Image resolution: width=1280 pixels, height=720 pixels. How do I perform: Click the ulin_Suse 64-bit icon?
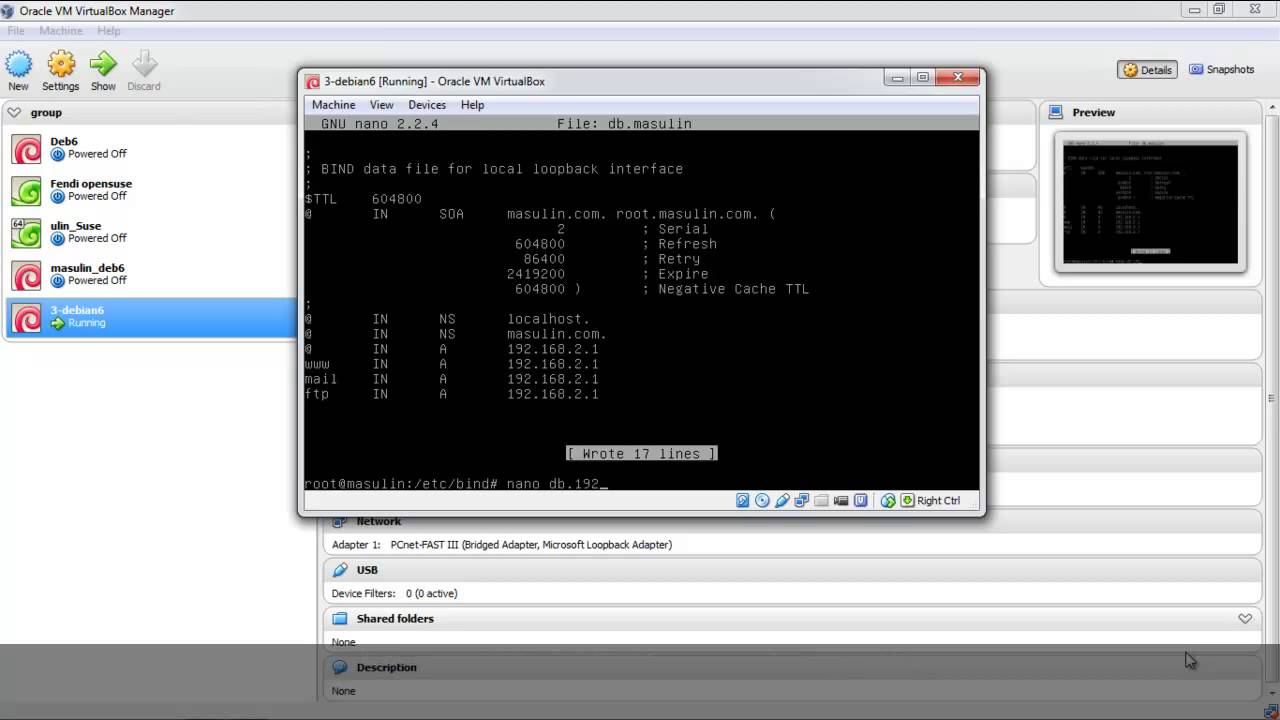tap(27, 233)
